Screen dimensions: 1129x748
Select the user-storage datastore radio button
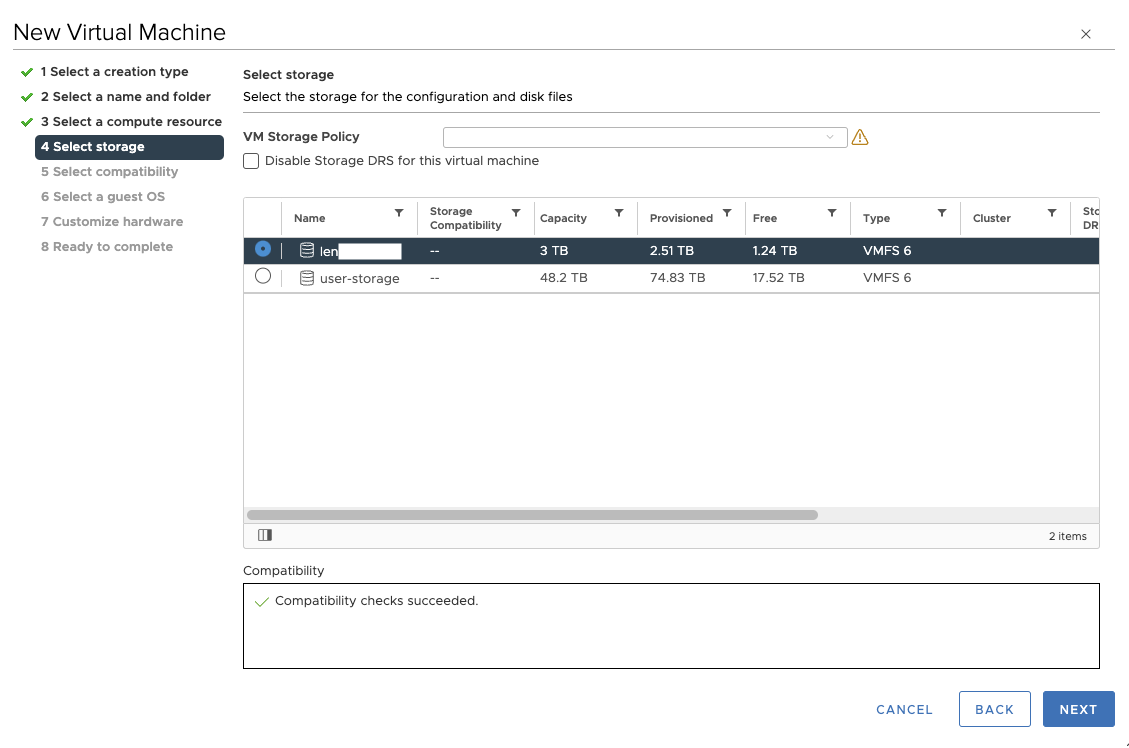(x=263, y=276)
